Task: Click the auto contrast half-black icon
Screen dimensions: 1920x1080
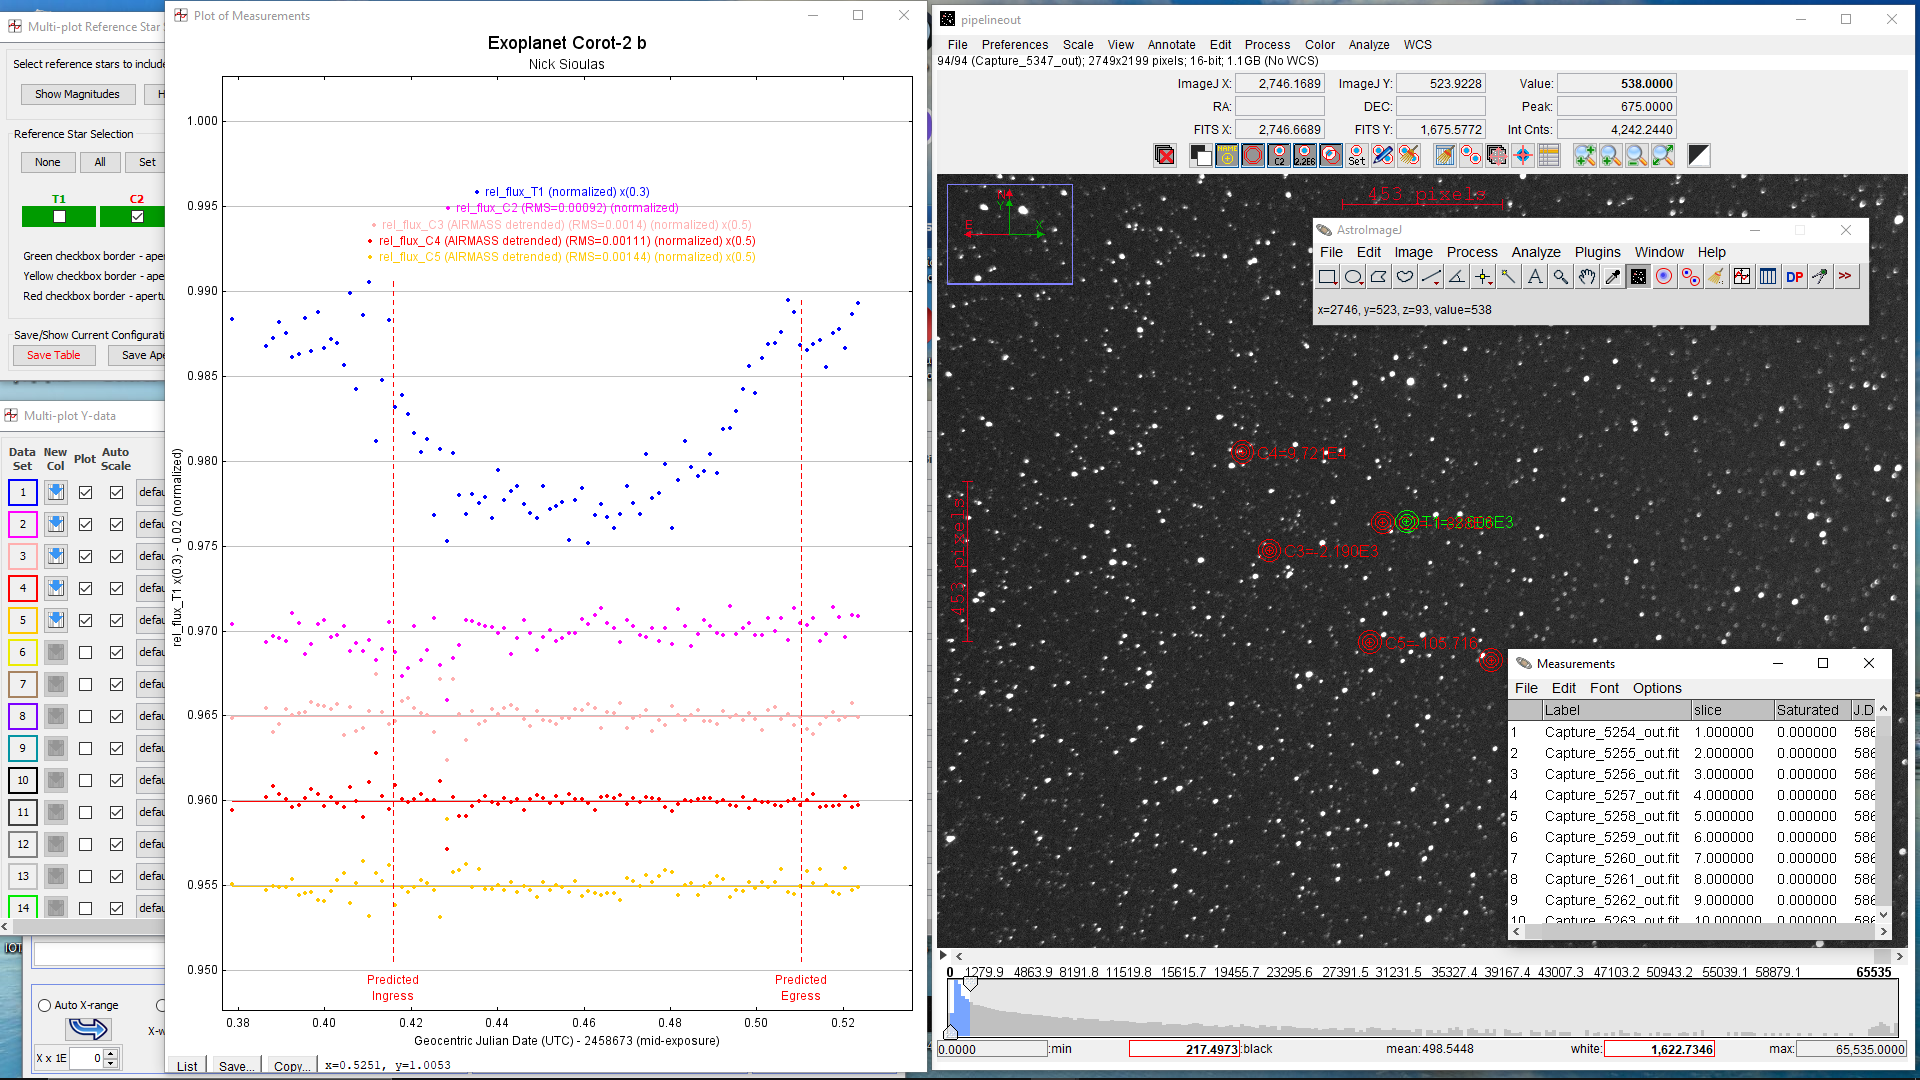Action: pyautogui.click(x=1699, y=155)
